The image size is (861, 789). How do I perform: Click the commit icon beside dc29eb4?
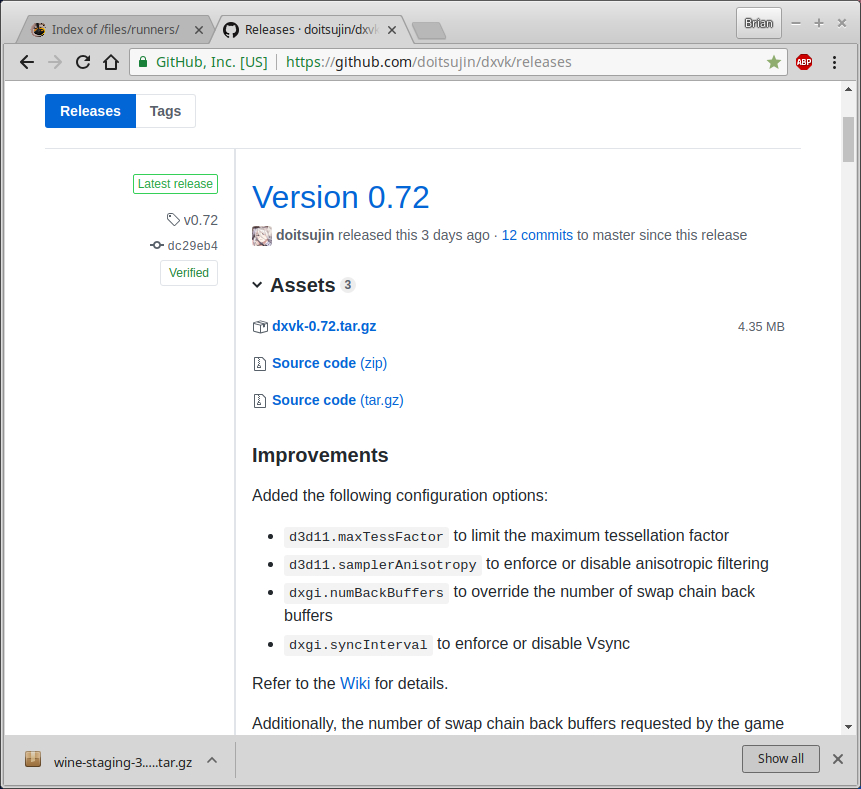coord(156,245)
